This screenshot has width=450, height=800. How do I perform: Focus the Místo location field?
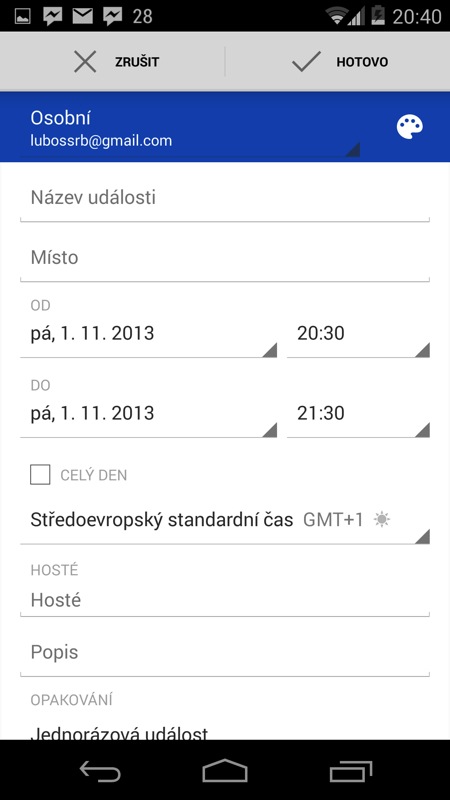[225, 258]
